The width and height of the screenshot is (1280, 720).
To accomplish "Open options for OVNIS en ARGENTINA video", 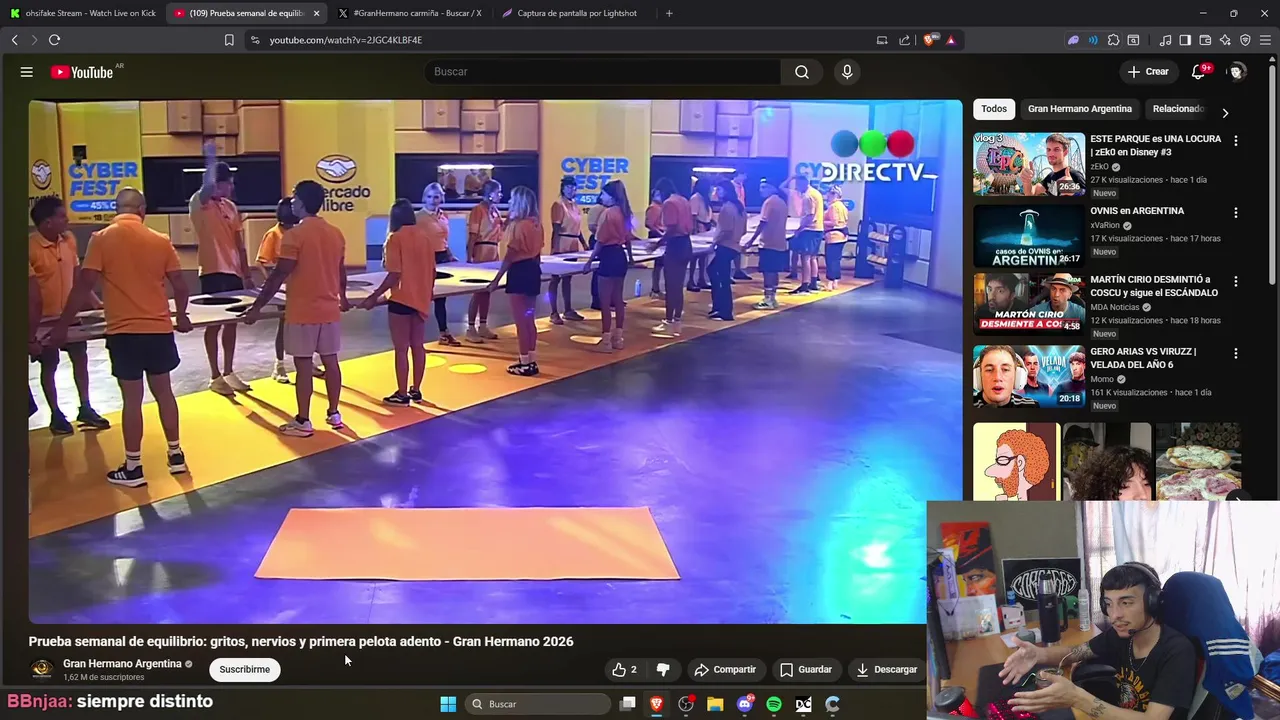I will point(1236,213).
